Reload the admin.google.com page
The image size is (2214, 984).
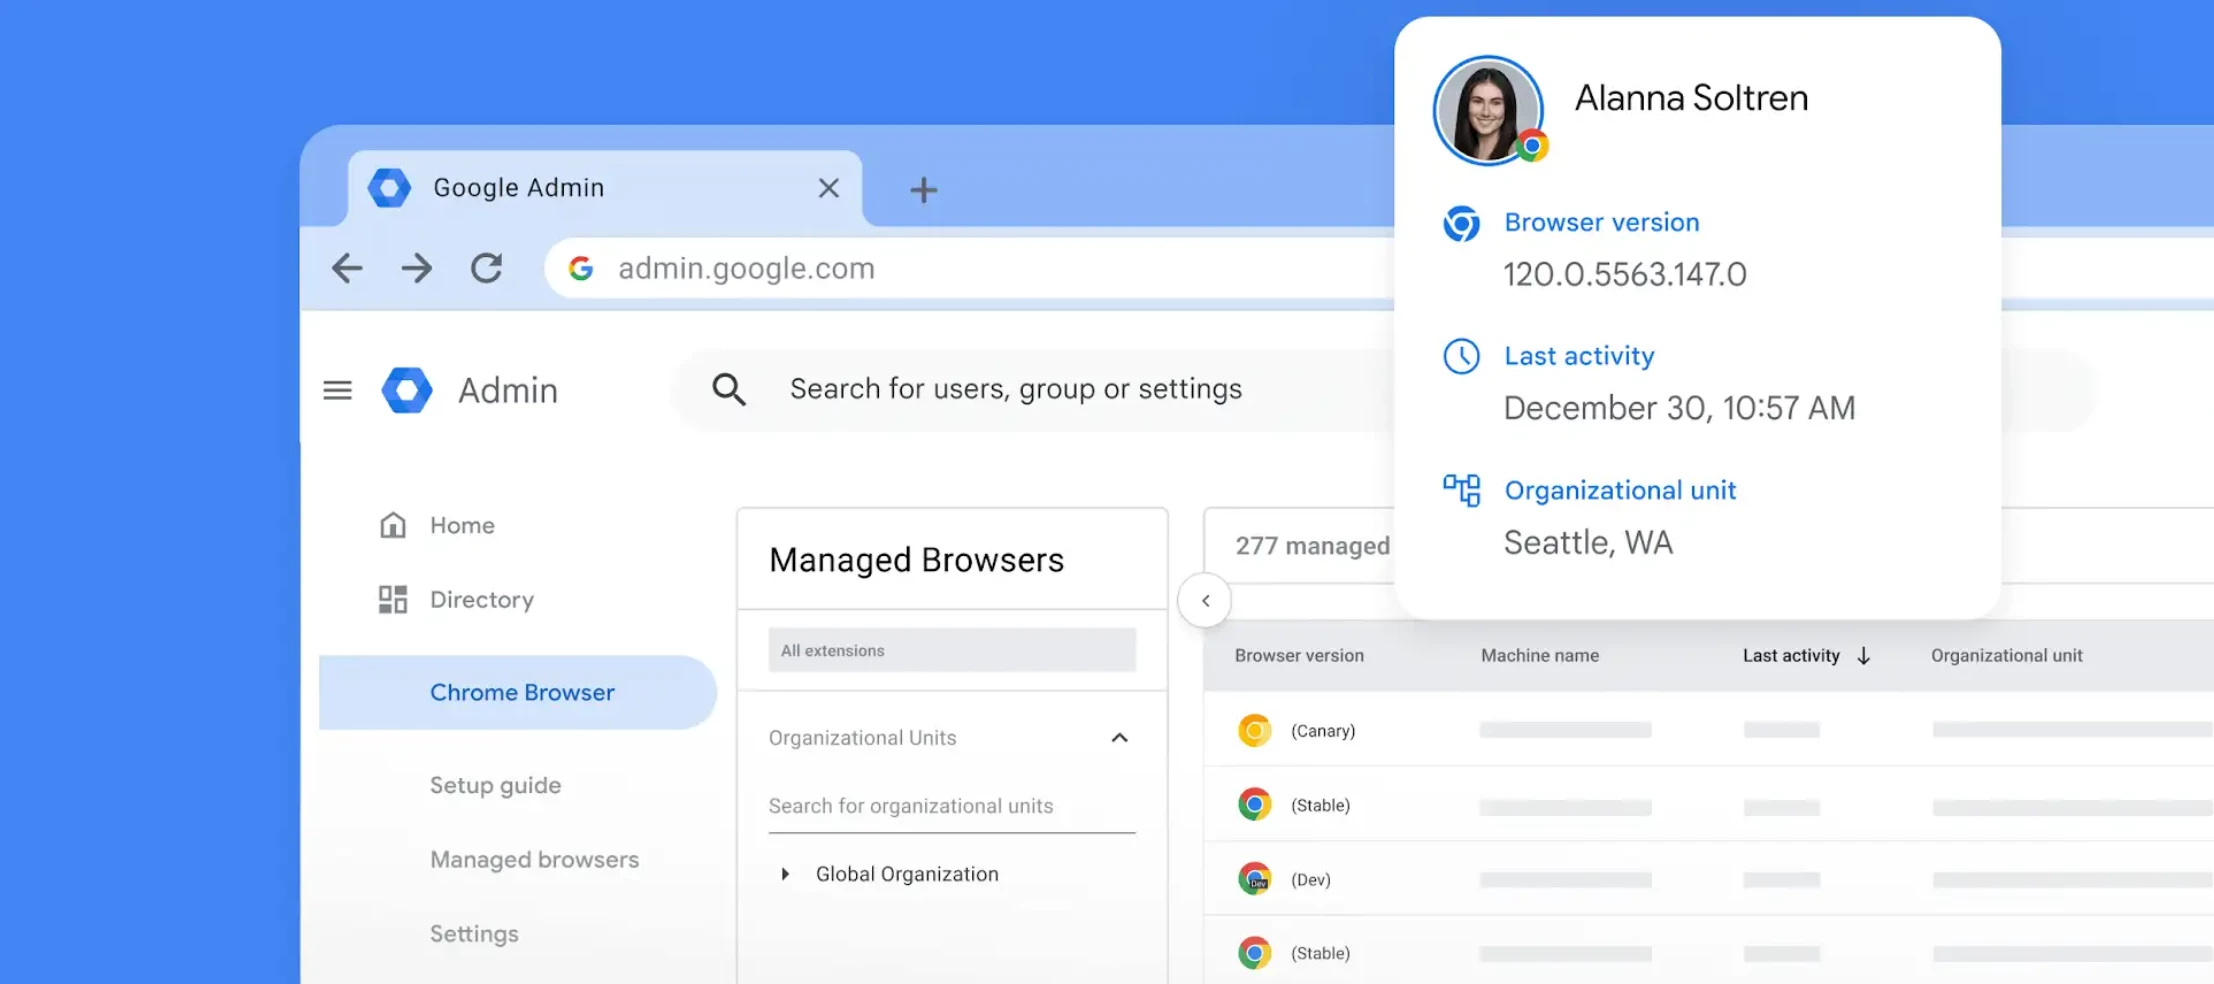coord(486,268)
